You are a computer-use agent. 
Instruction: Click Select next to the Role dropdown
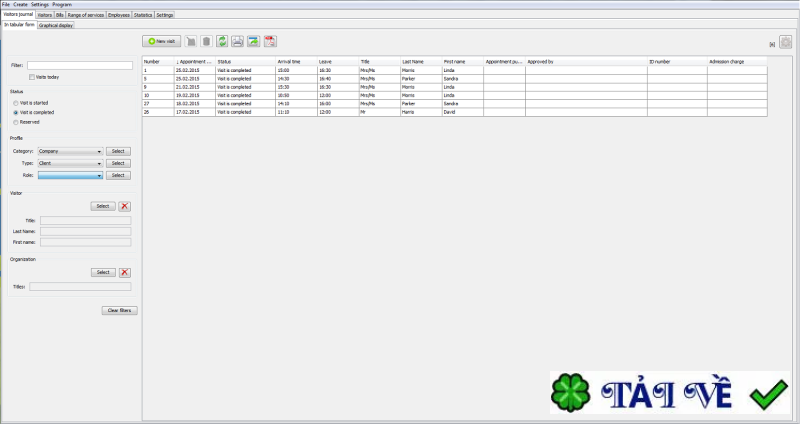pos(118,176)
